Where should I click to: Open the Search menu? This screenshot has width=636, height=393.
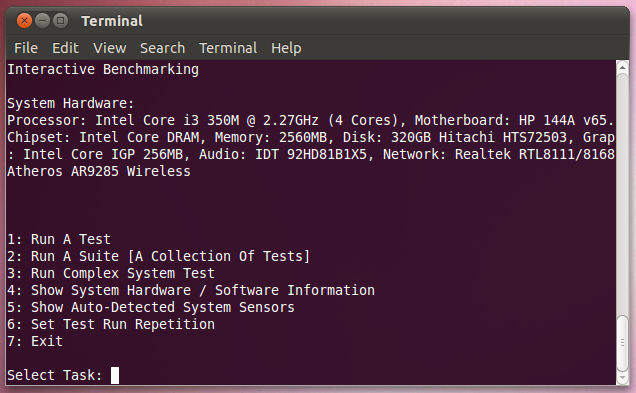(163, 48)
